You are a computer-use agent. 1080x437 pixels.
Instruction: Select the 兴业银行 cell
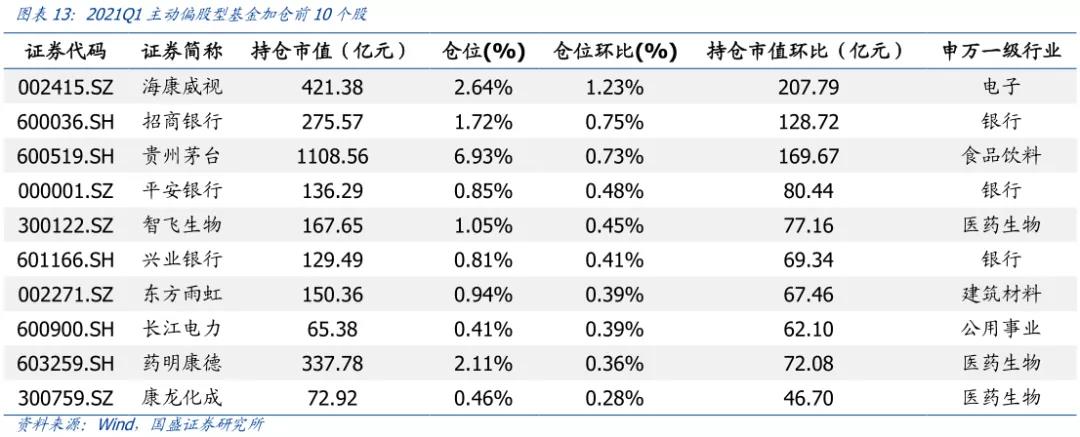(182, 259)
